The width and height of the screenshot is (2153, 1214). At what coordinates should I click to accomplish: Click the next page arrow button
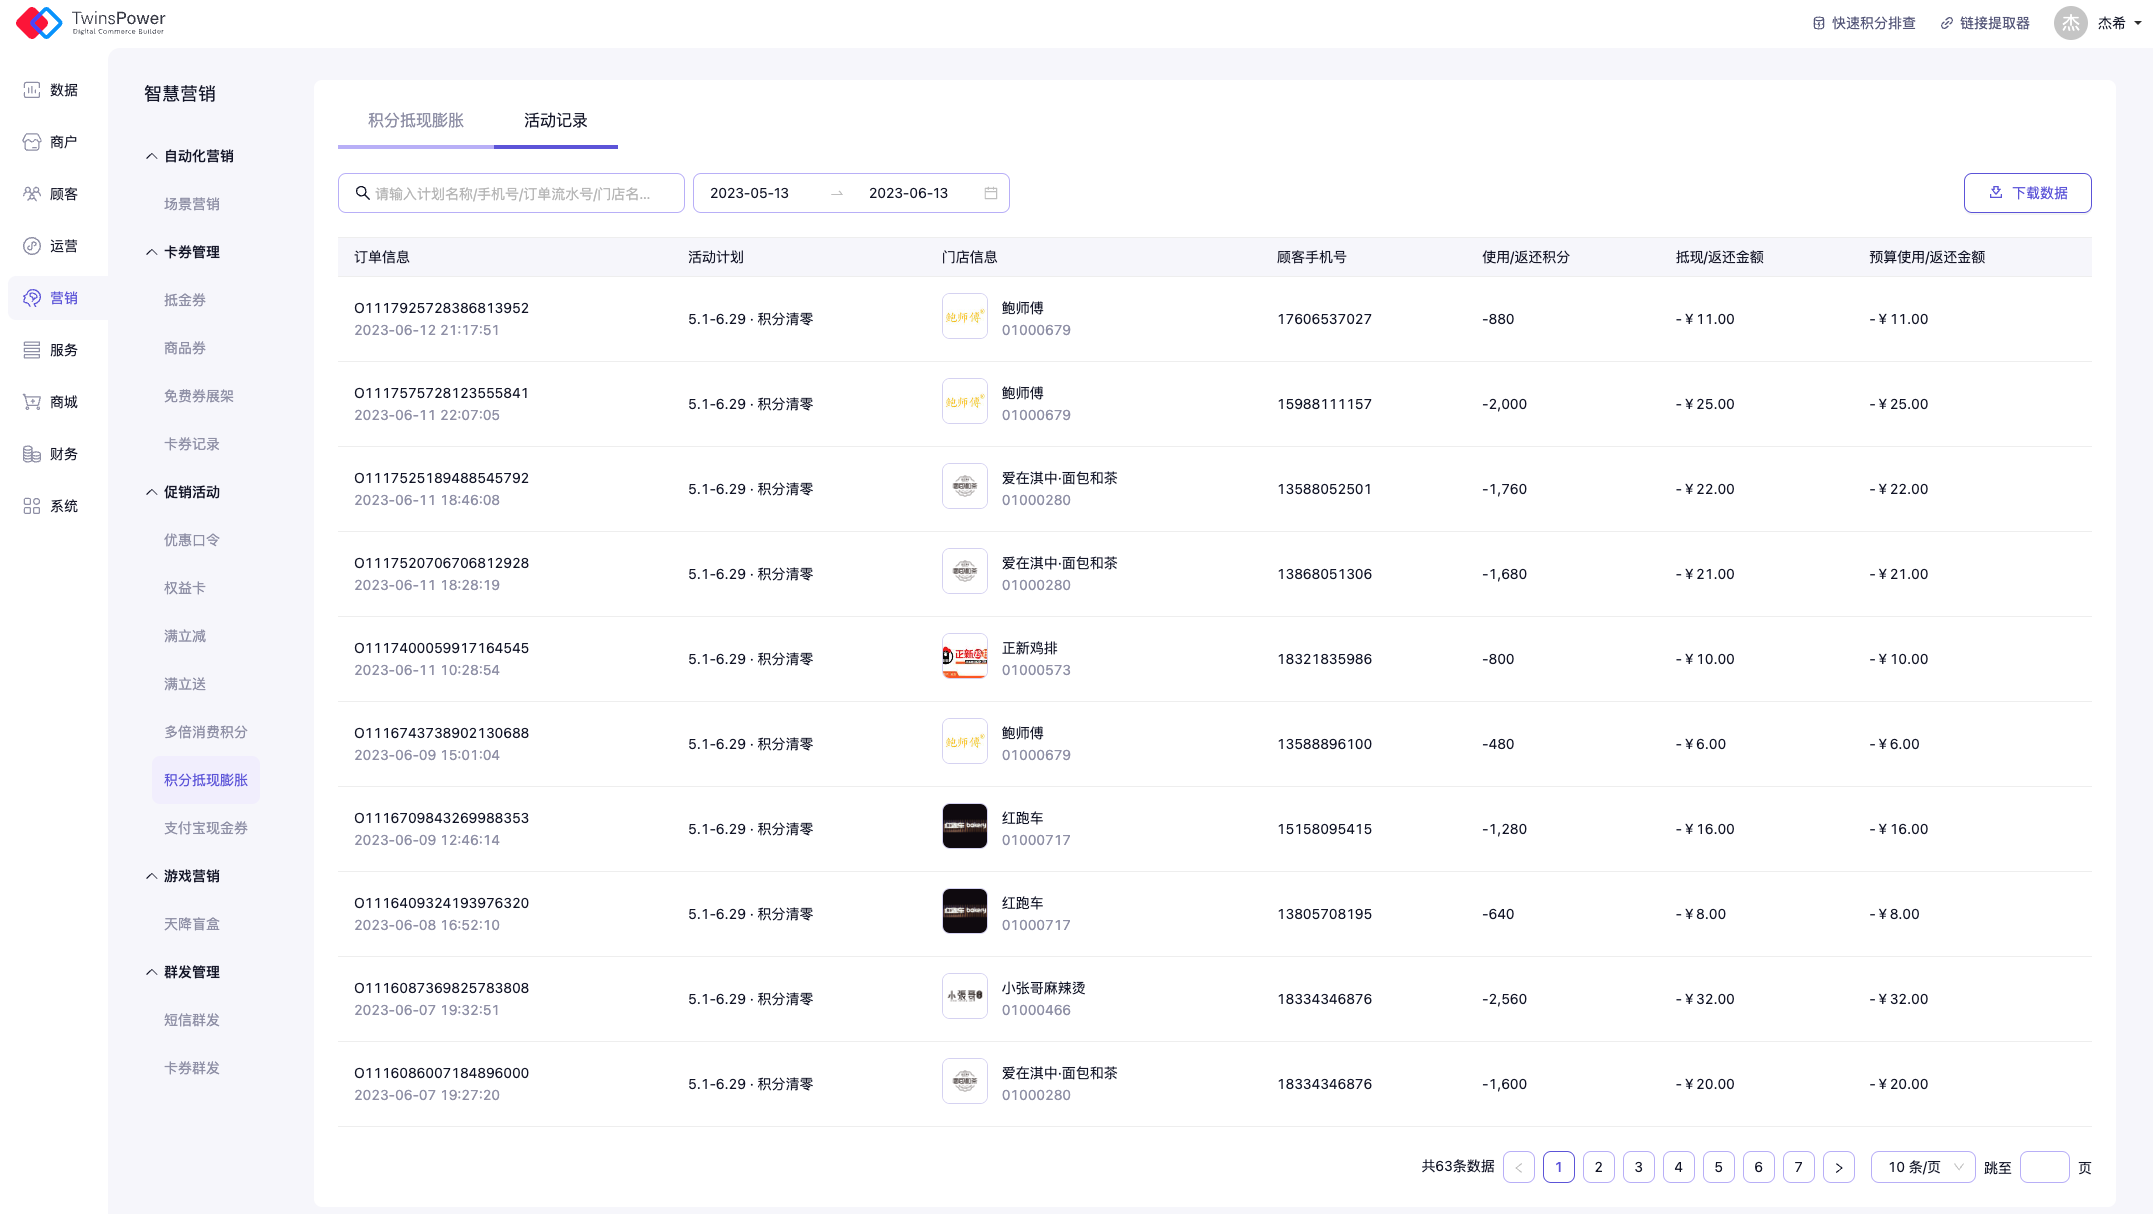pyautogui.click(x=1838, y=1167)
